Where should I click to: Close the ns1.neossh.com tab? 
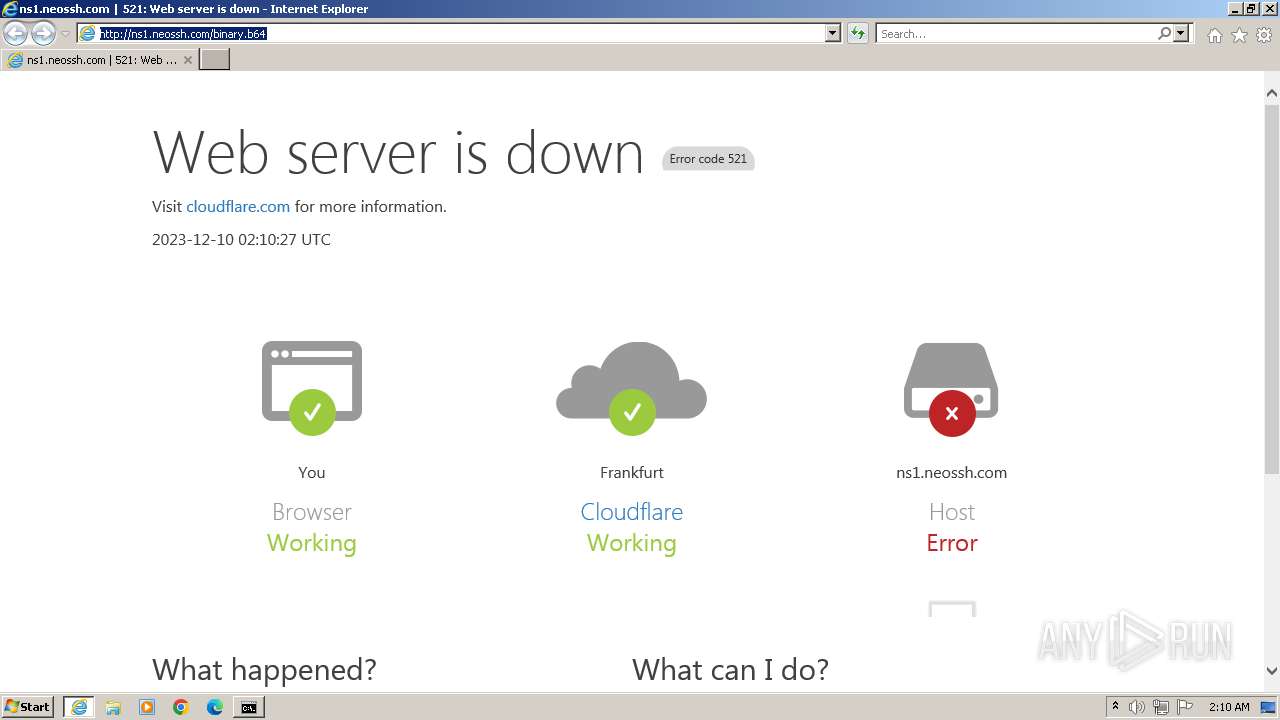187,60
